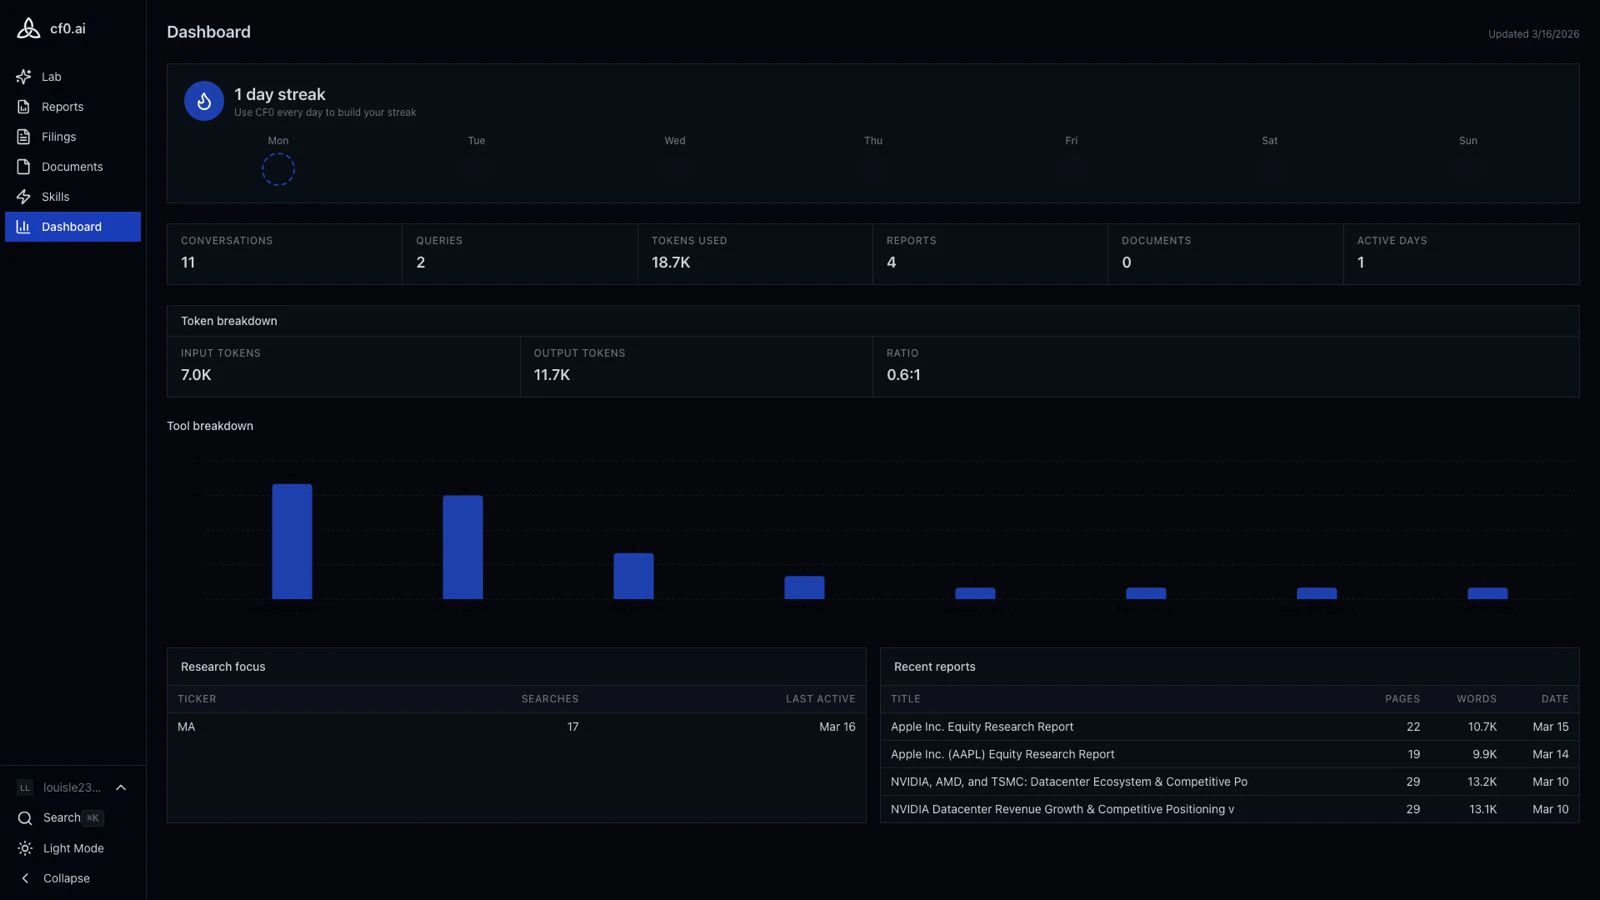Viewport: 1600px width, 900px height.
Task: Click the Collapse left arrow icon
Action: tap(25, 878)
